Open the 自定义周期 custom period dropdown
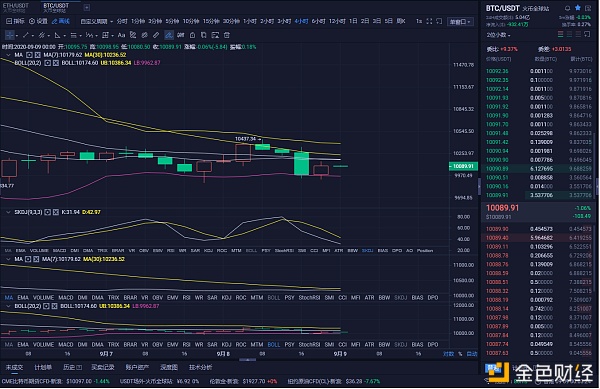 click(96, 21)
